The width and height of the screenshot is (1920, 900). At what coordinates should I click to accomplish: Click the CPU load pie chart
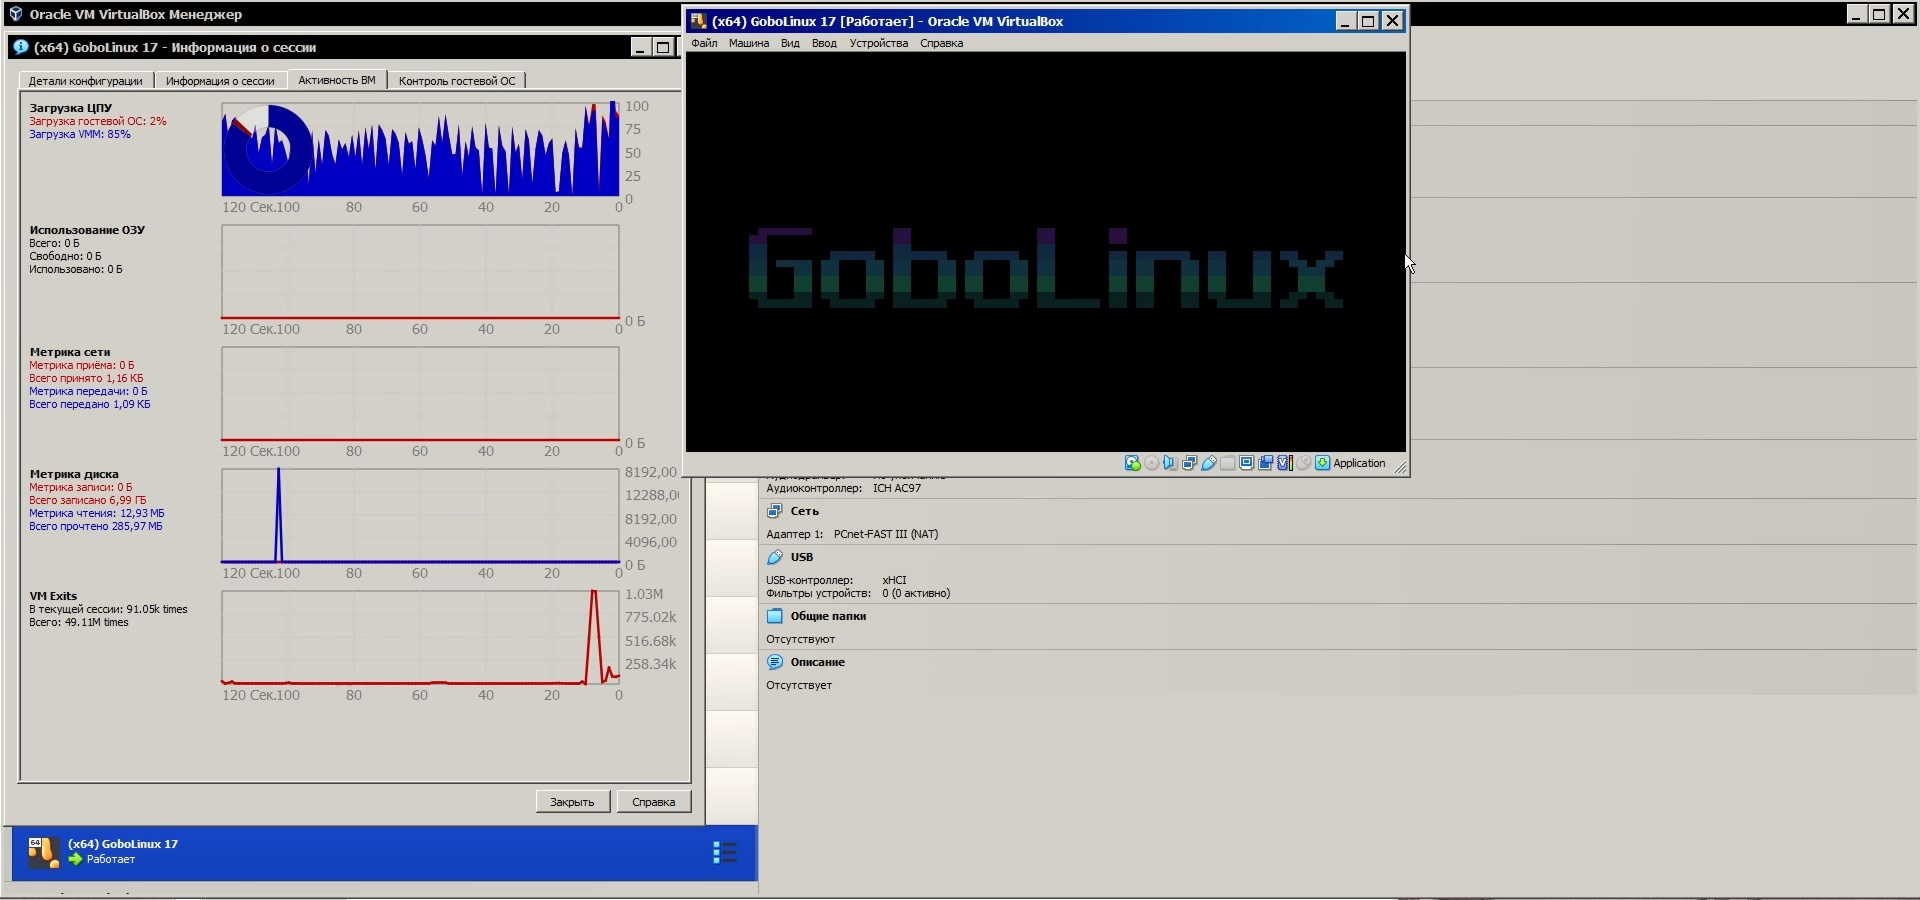[268, 149]
